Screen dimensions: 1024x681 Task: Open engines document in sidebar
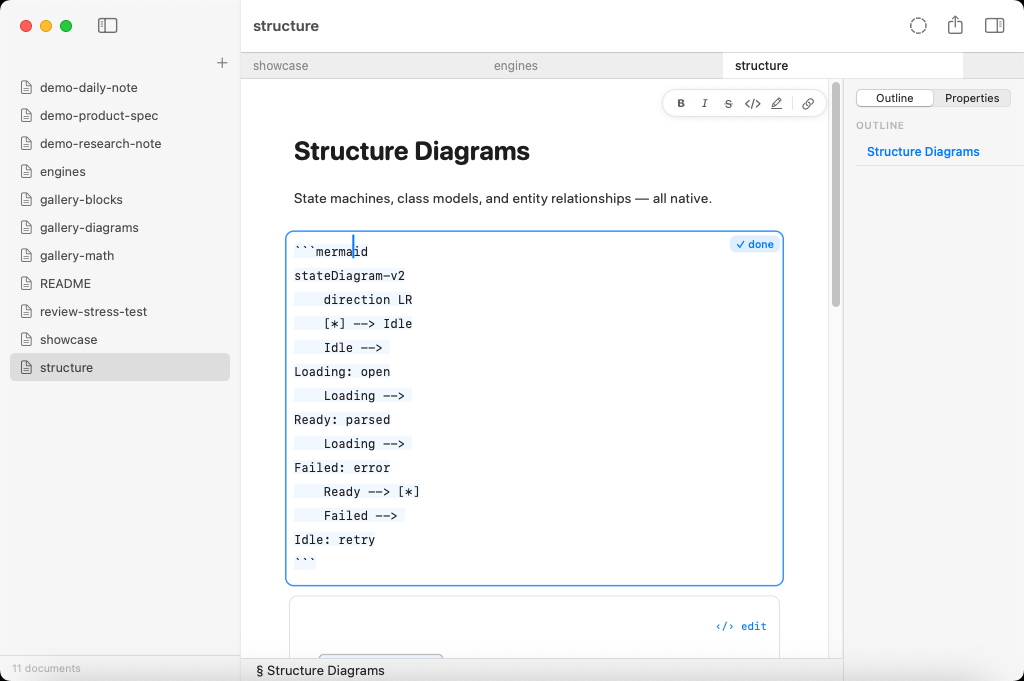[120, 171]
